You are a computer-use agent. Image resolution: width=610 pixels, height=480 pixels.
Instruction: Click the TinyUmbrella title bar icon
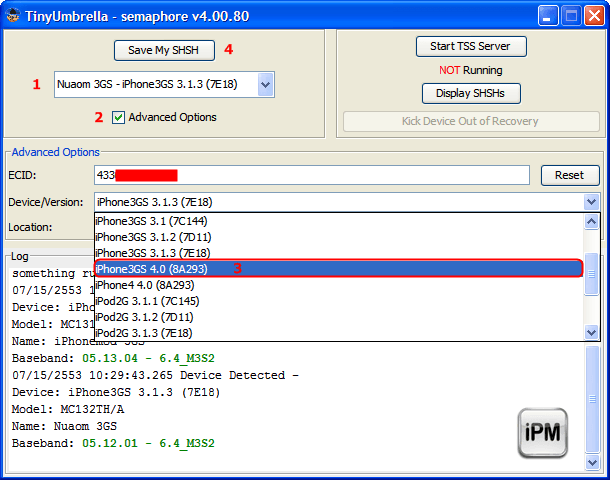13,16
